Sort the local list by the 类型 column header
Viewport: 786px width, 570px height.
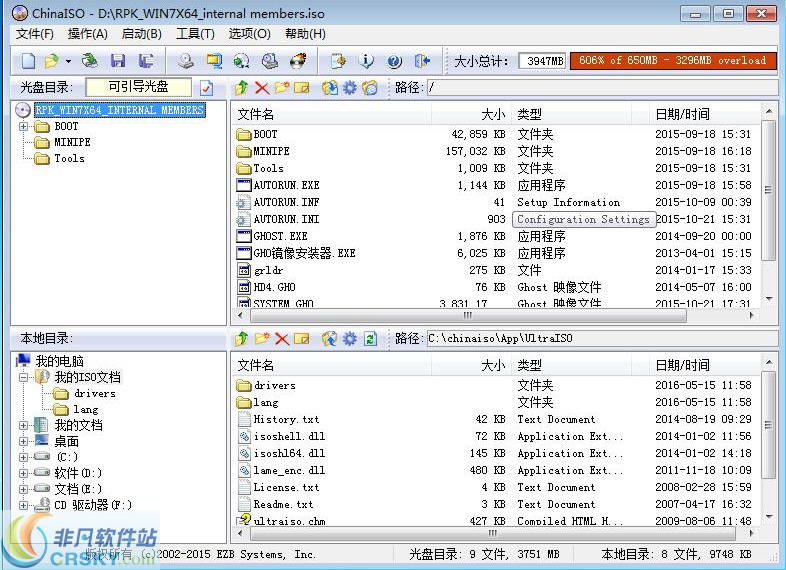571,365
